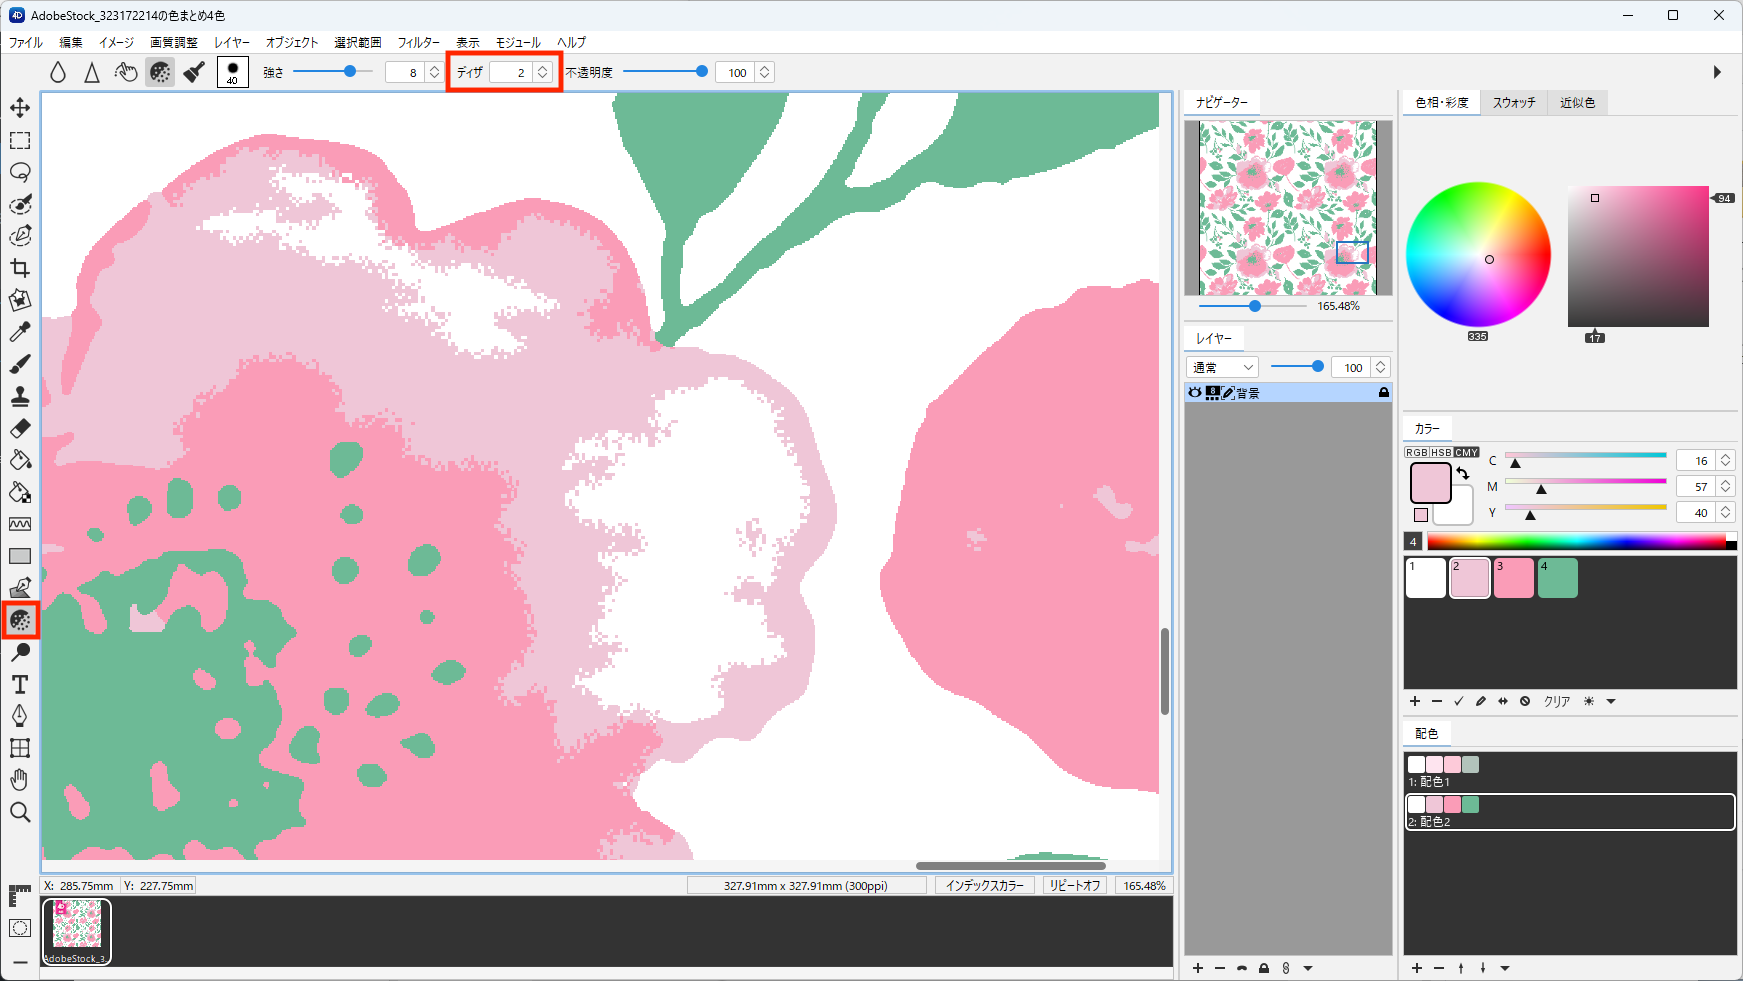The width and height of the screenshot is (1743, 981).
Task: Pick the Eyedropper tool
Action: pos(20,332)
